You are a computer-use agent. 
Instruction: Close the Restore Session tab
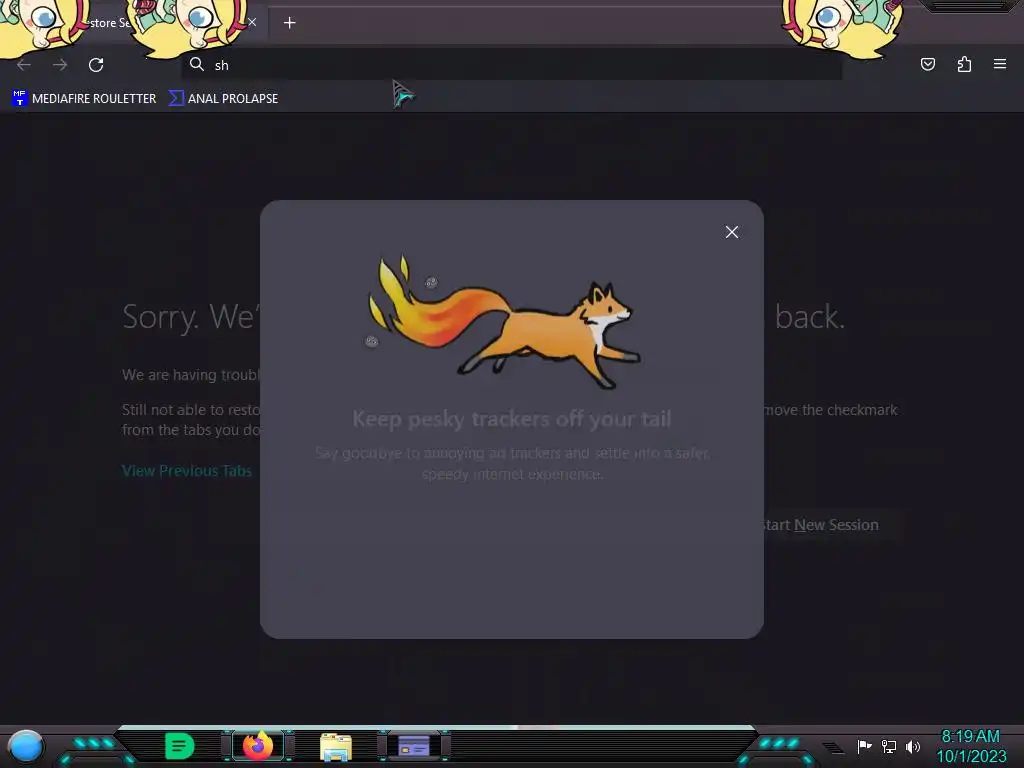pos(252,22)
